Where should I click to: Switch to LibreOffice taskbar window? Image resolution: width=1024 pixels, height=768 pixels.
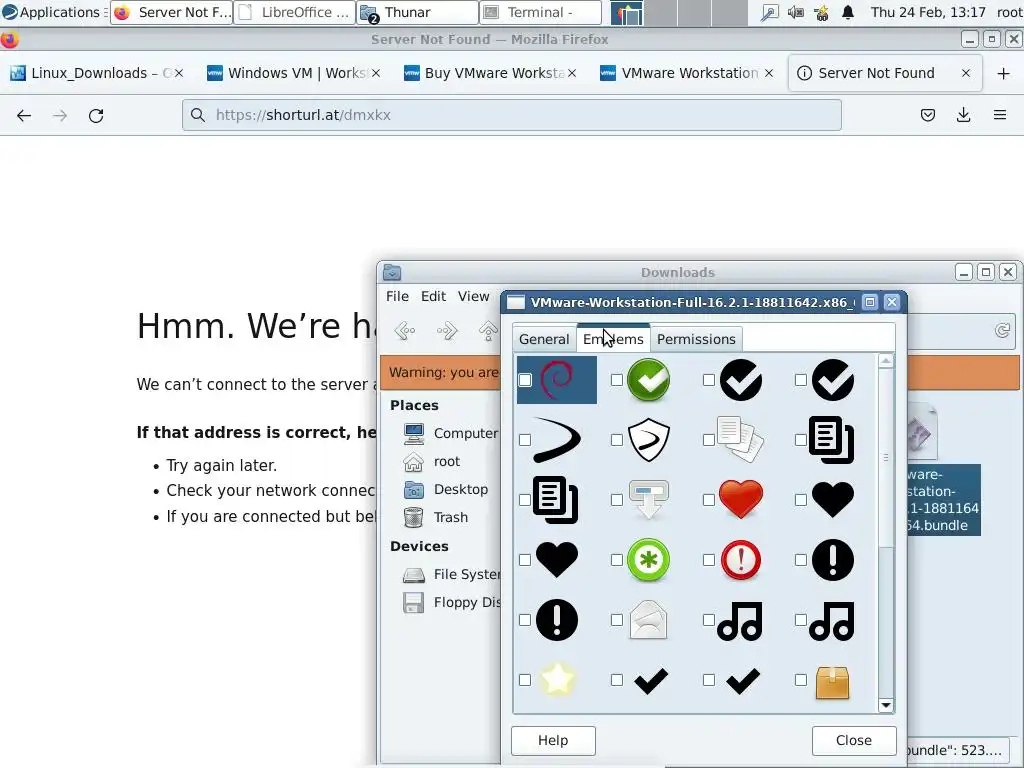click(294, 12)
